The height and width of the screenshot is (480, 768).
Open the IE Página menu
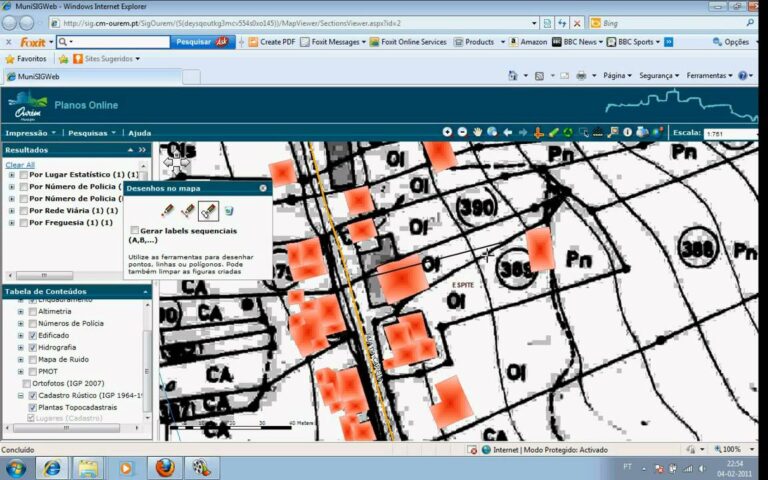(617, 76)
